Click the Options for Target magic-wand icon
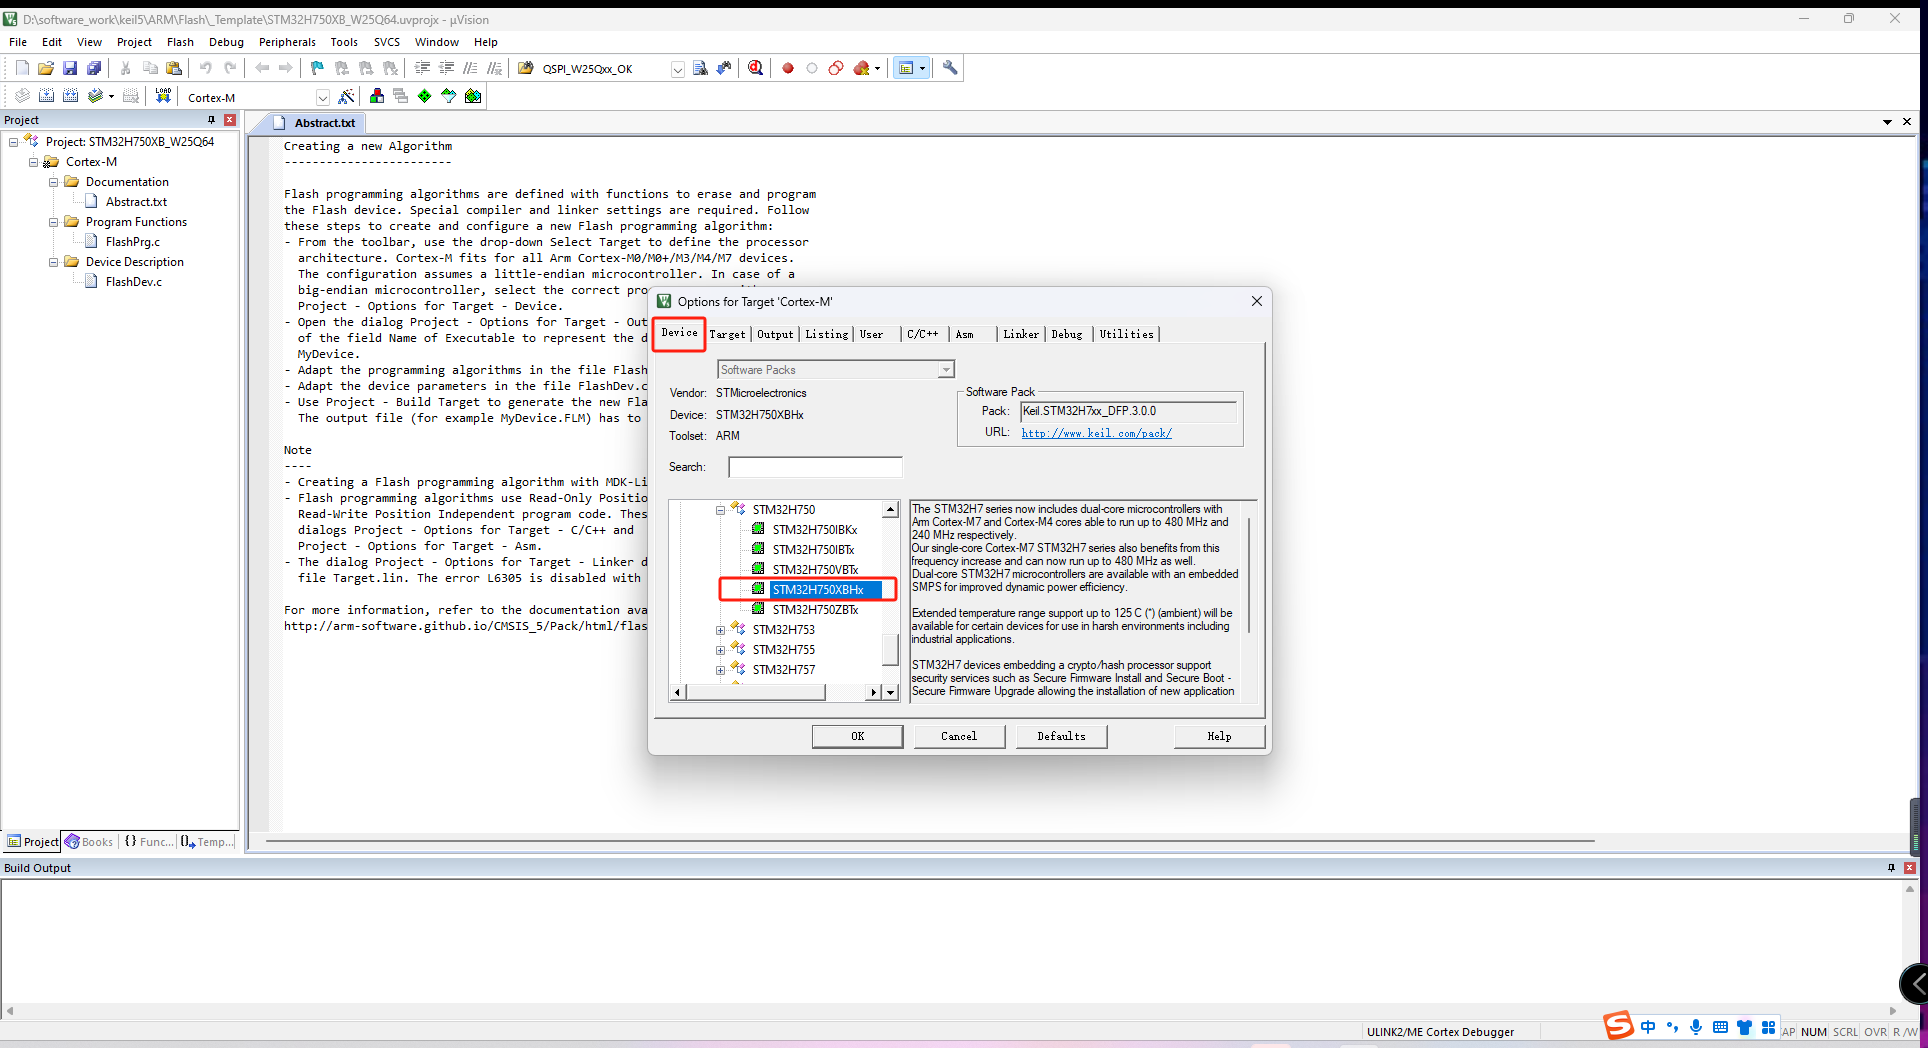Viewport: 1928px width, 1048px height. click(x=346, y=96)
